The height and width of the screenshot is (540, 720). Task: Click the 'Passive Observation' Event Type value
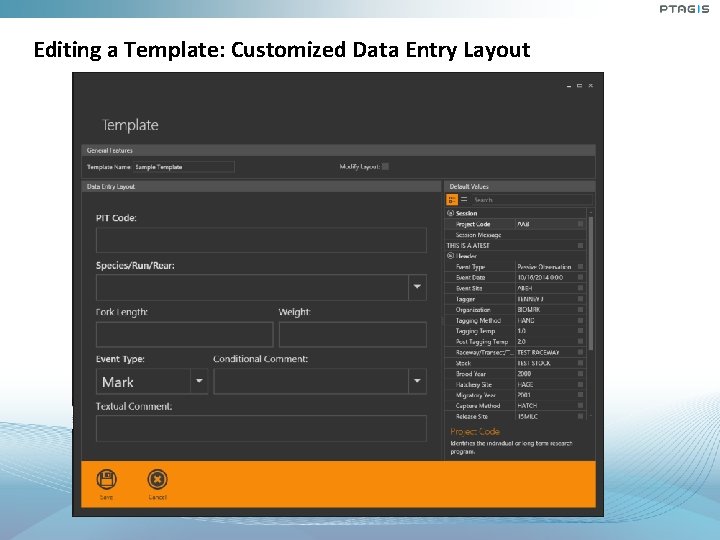coord(544,267)
